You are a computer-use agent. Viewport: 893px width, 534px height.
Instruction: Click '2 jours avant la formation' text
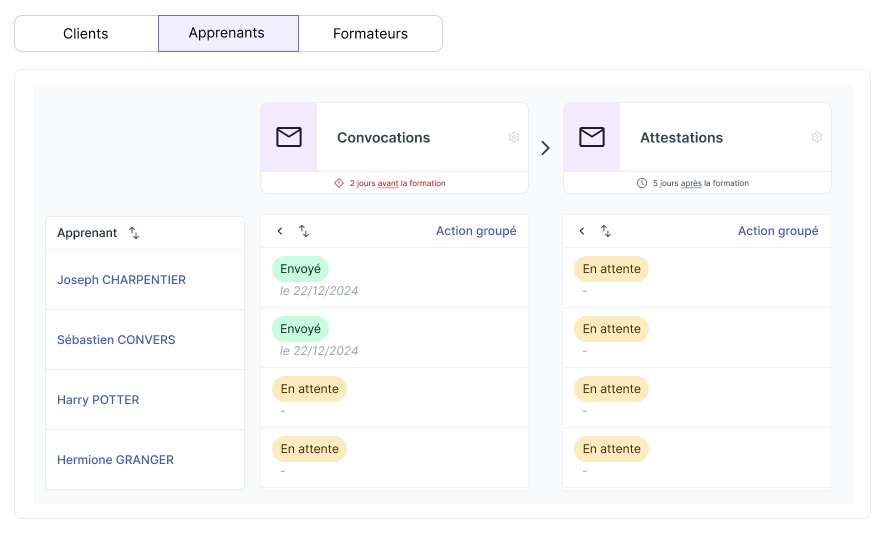398,183
